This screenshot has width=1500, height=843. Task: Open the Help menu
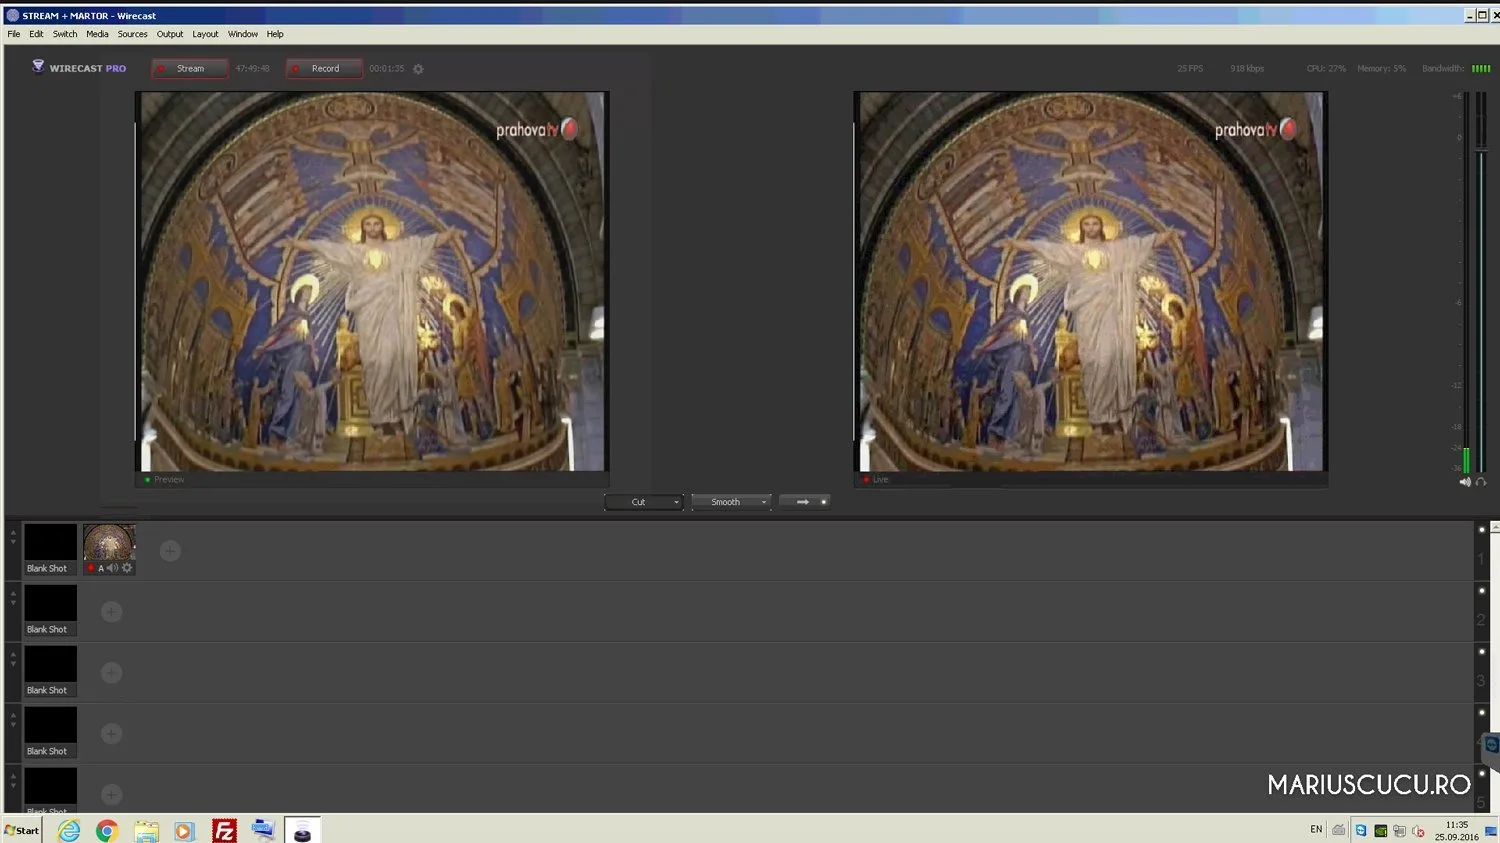coord(275,34)
